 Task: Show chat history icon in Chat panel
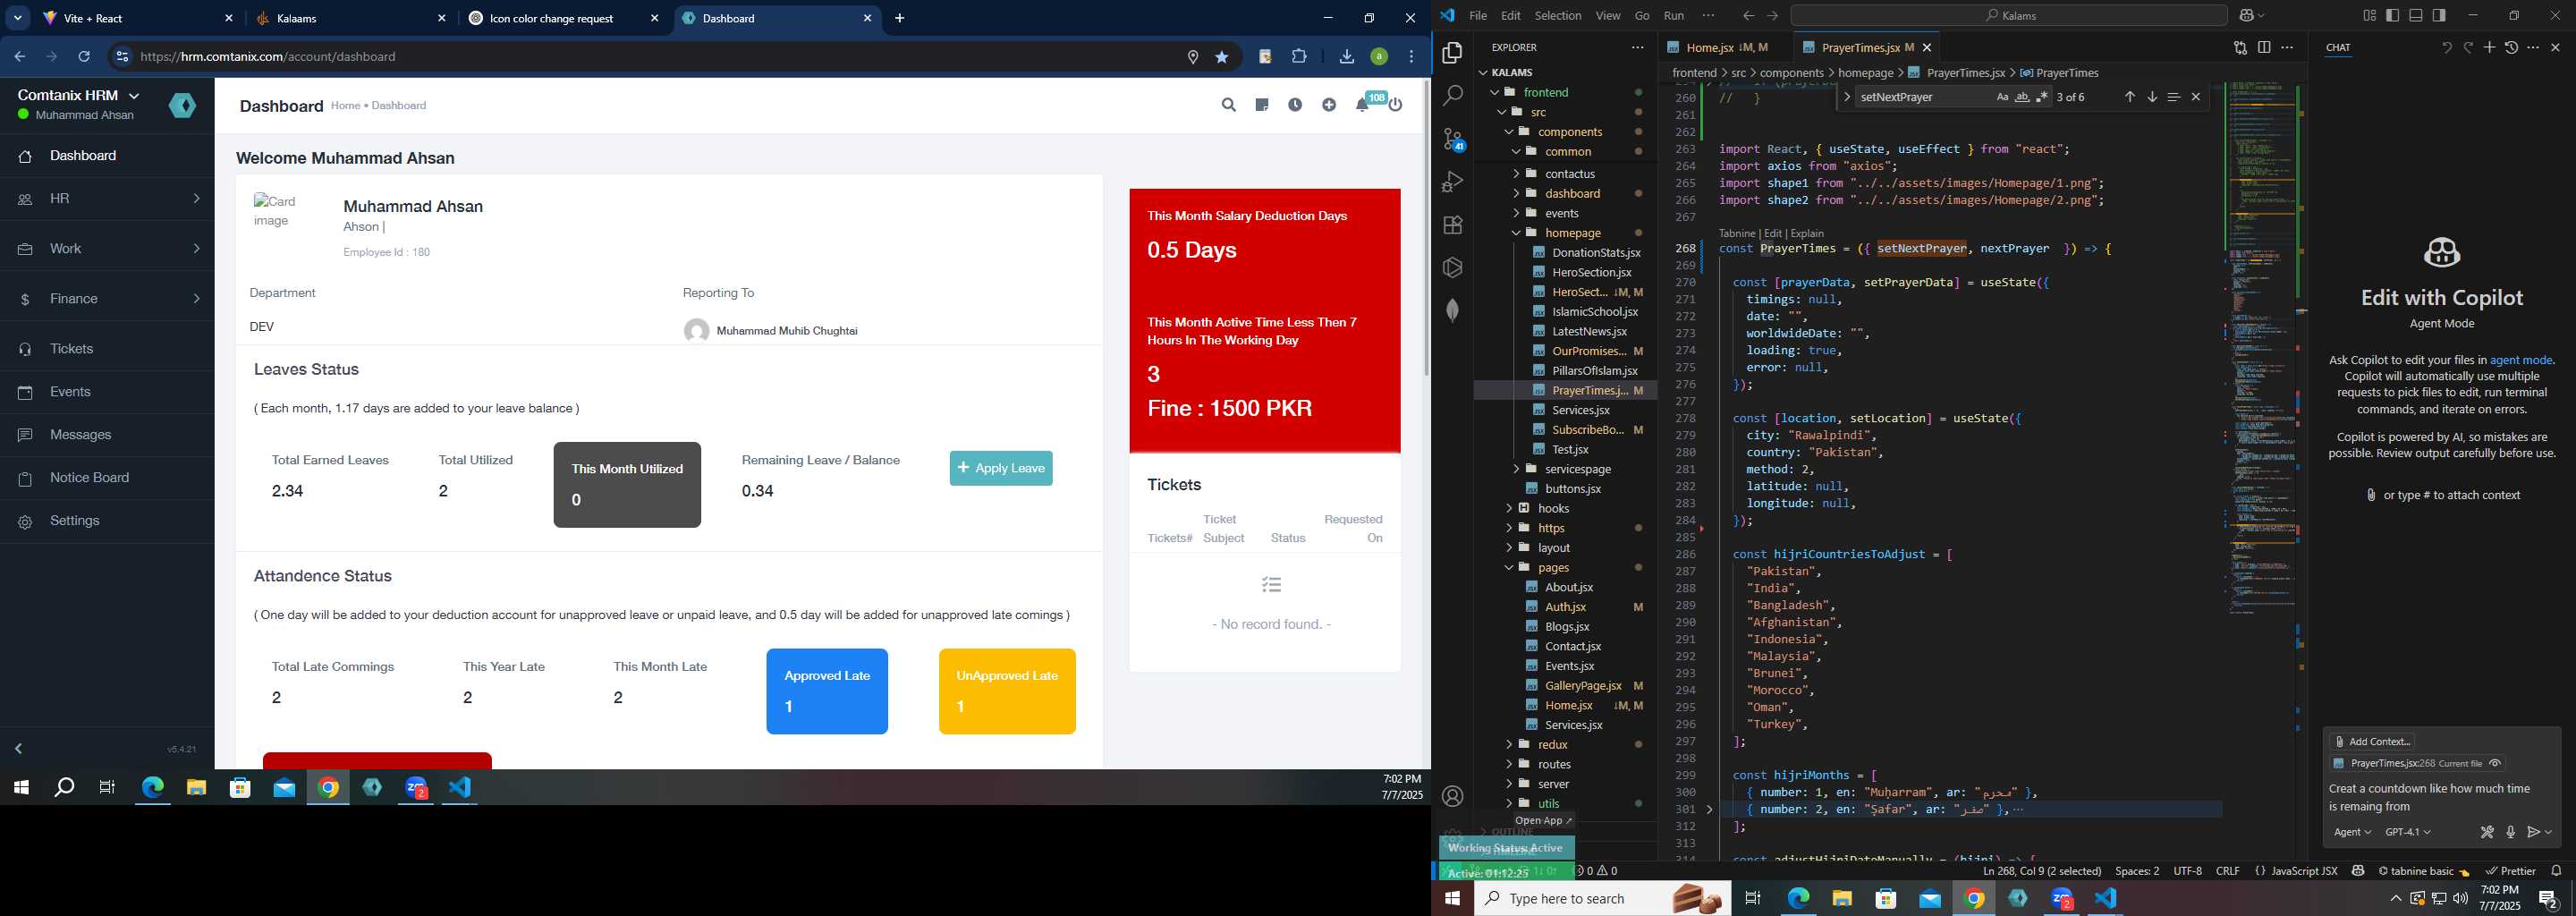(2511, 47)
